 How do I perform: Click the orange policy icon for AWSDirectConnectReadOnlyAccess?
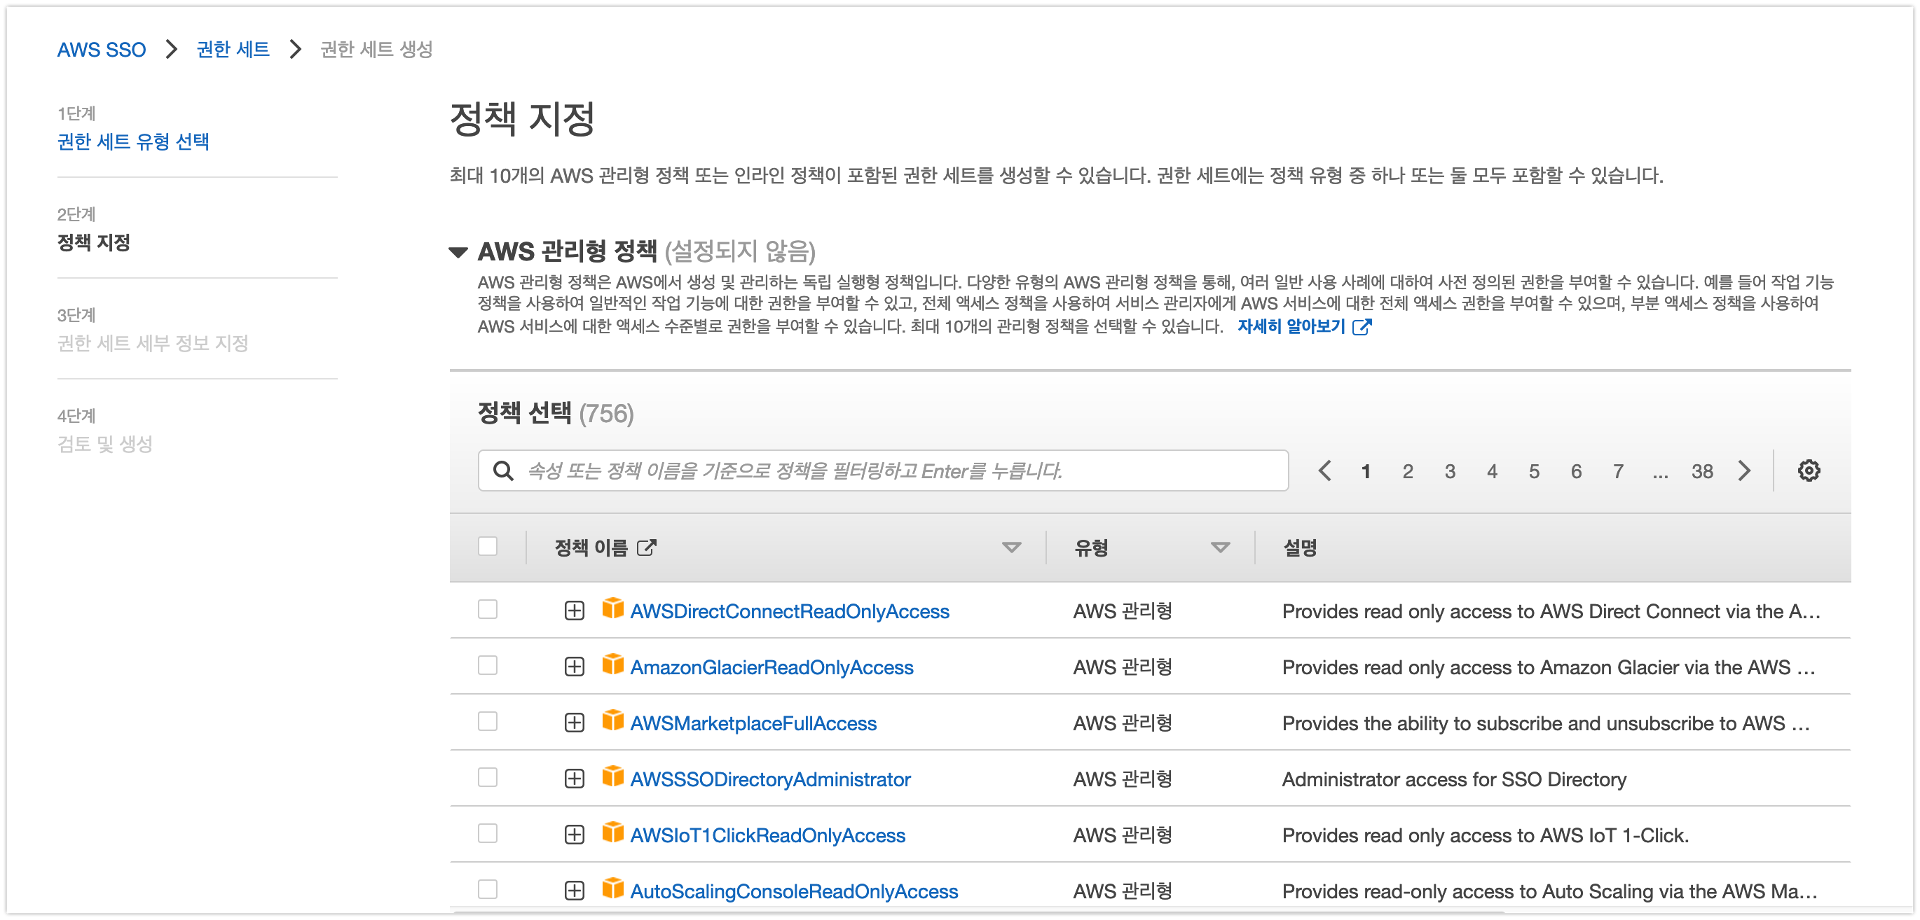coord(613,609)
